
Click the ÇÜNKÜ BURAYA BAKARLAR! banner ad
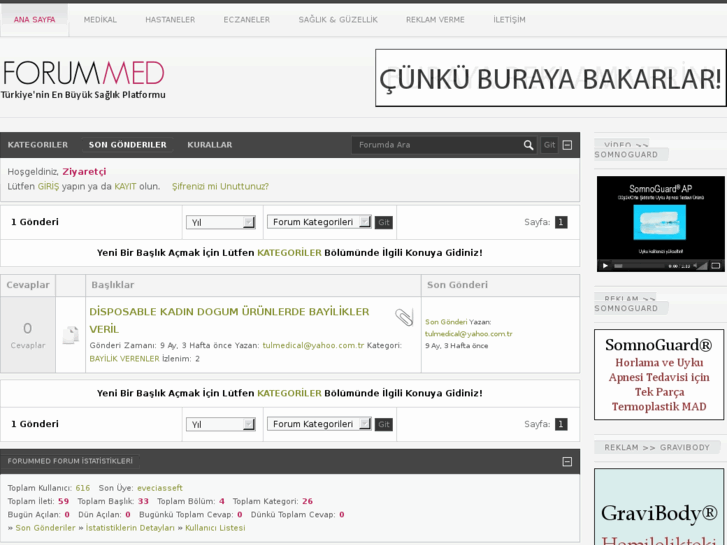(x=550, y=78)
